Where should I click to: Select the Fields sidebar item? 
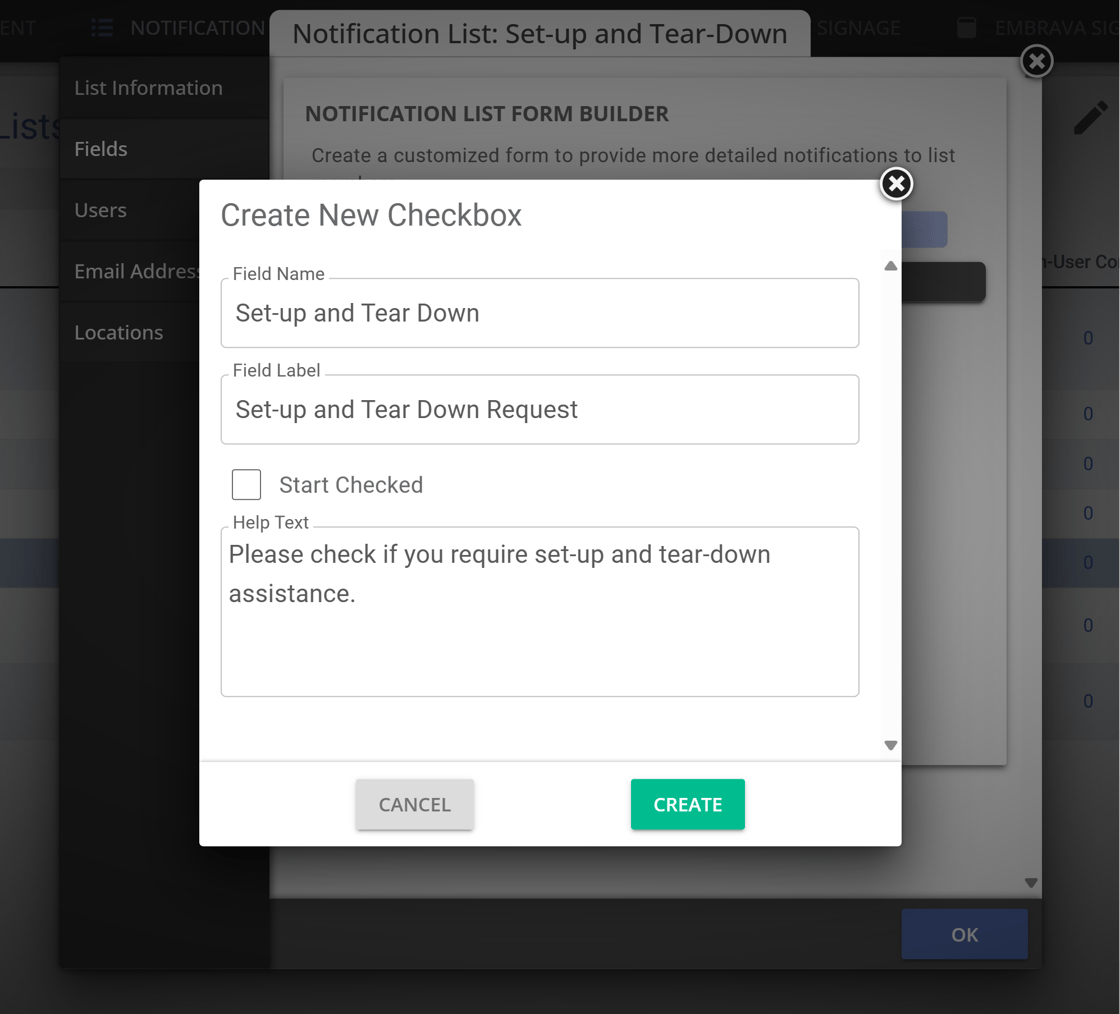pos(101,149)
